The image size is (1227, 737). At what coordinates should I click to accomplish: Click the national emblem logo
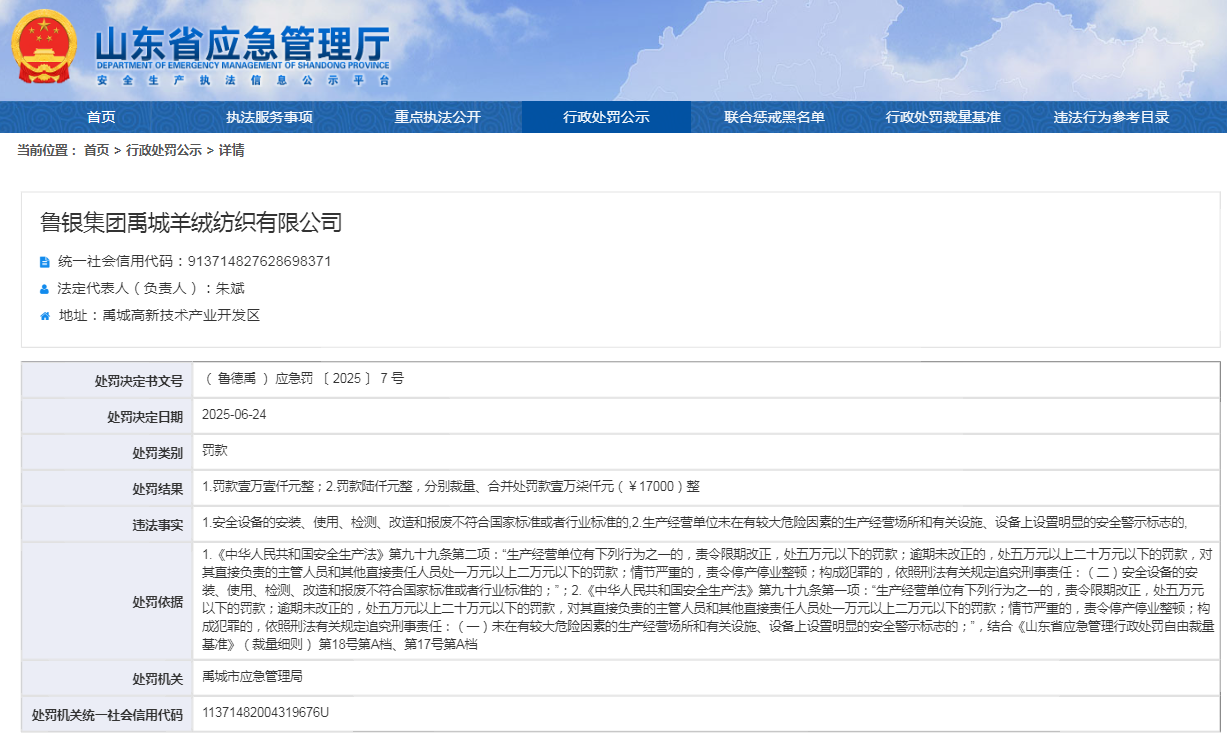(44, 47)
